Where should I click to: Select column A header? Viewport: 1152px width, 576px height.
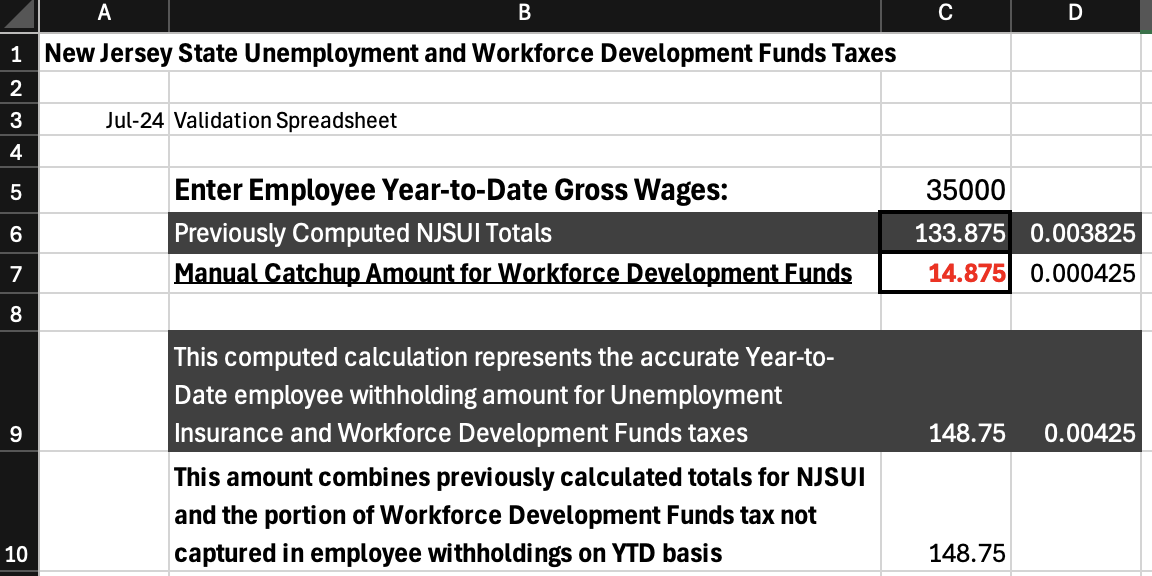point(103,15)
